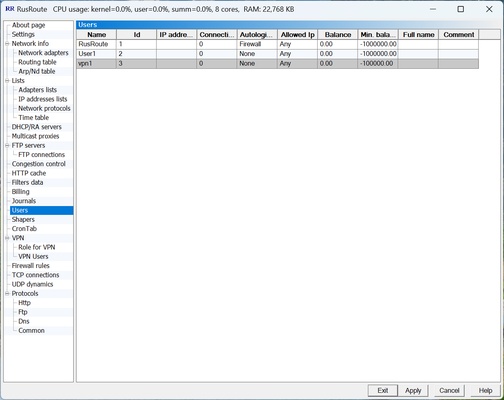Click the RusRoute RR title bar icon
This screenshot has height=400, width=504.
coord(10,9)
